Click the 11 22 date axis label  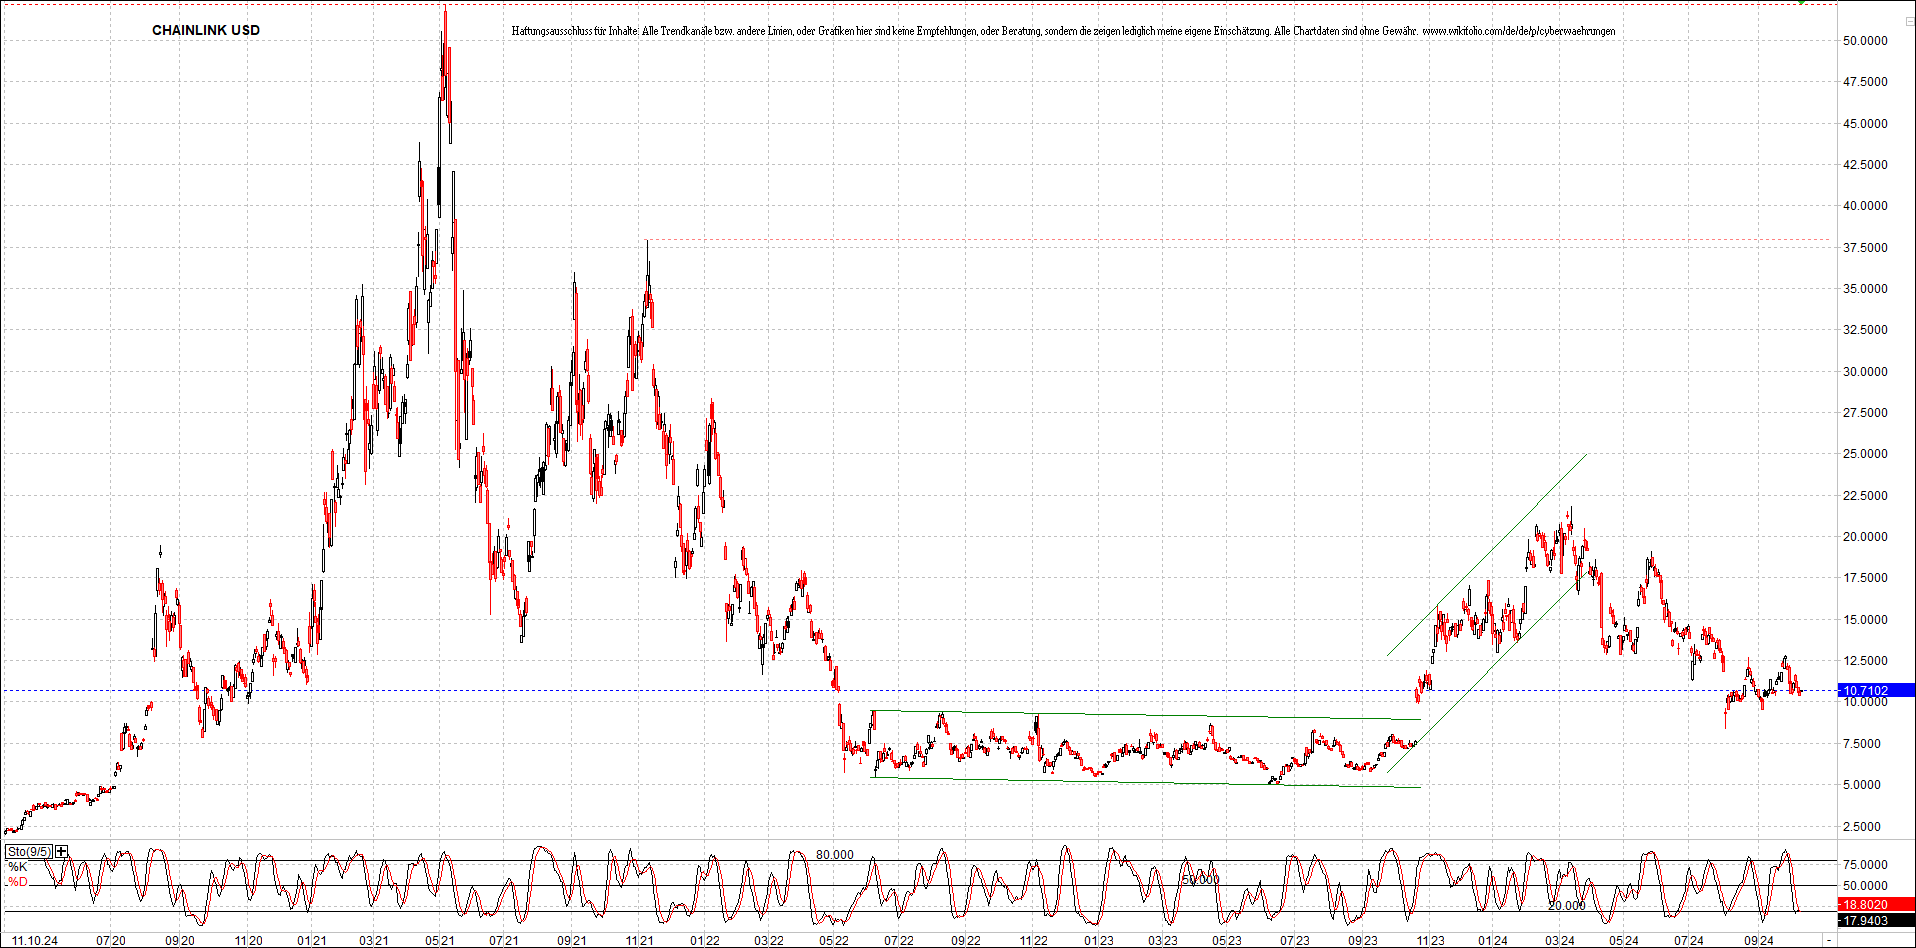1034,941
